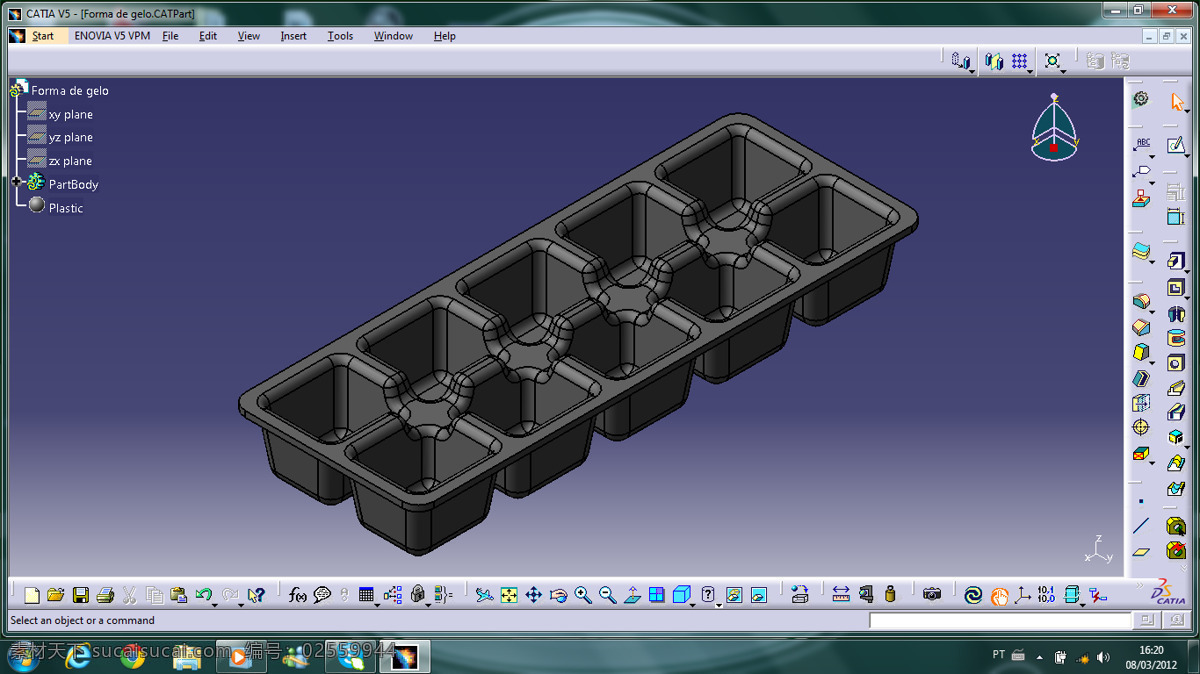The image size is (1200, 674).
Task: Select the yz plane in the tree
Action: 60,137
